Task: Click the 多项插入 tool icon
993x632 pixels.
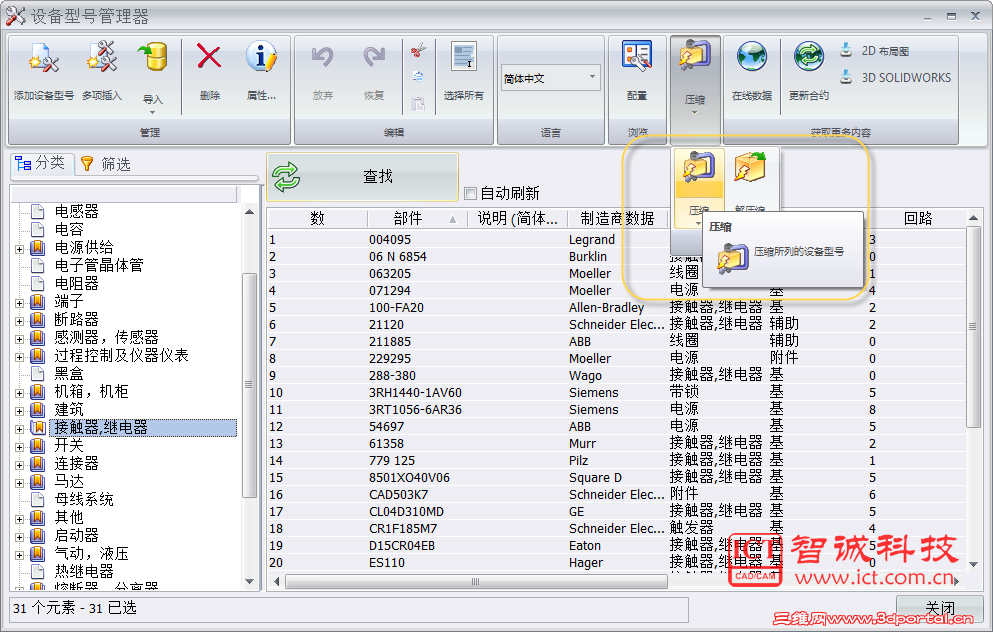Action: (102, 58)
